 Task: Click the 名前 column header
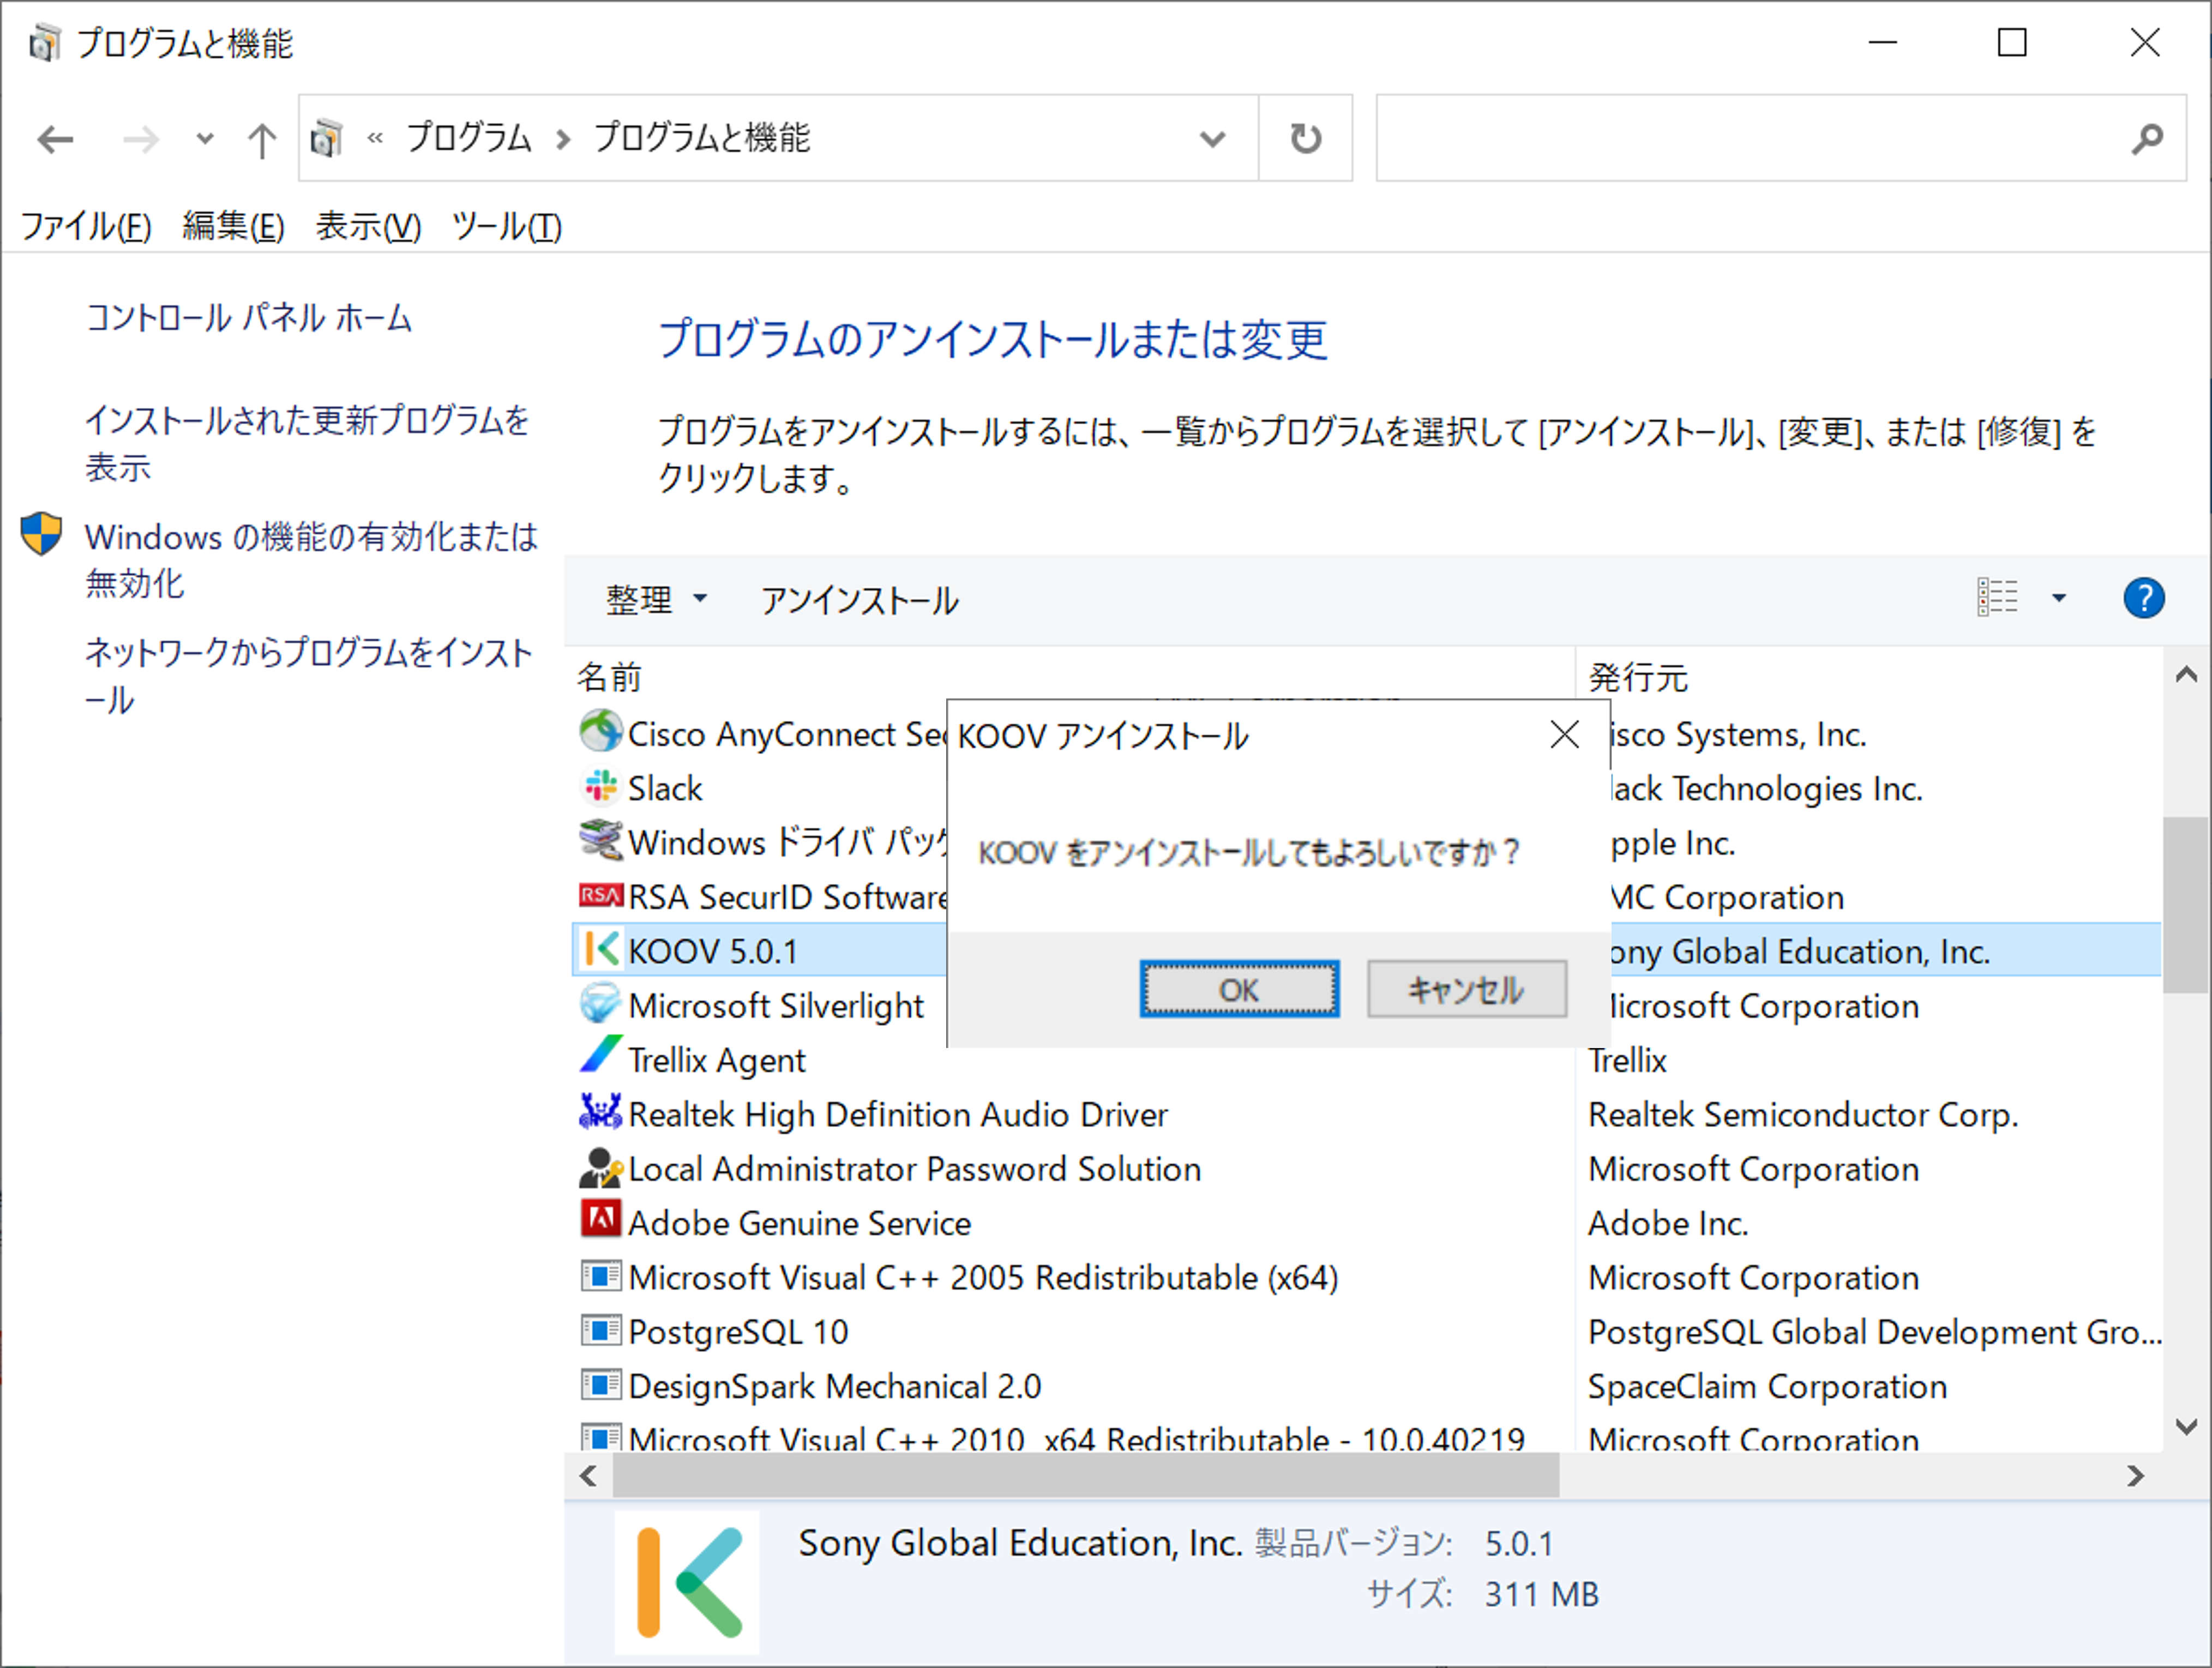click(x=1070, y=677)
